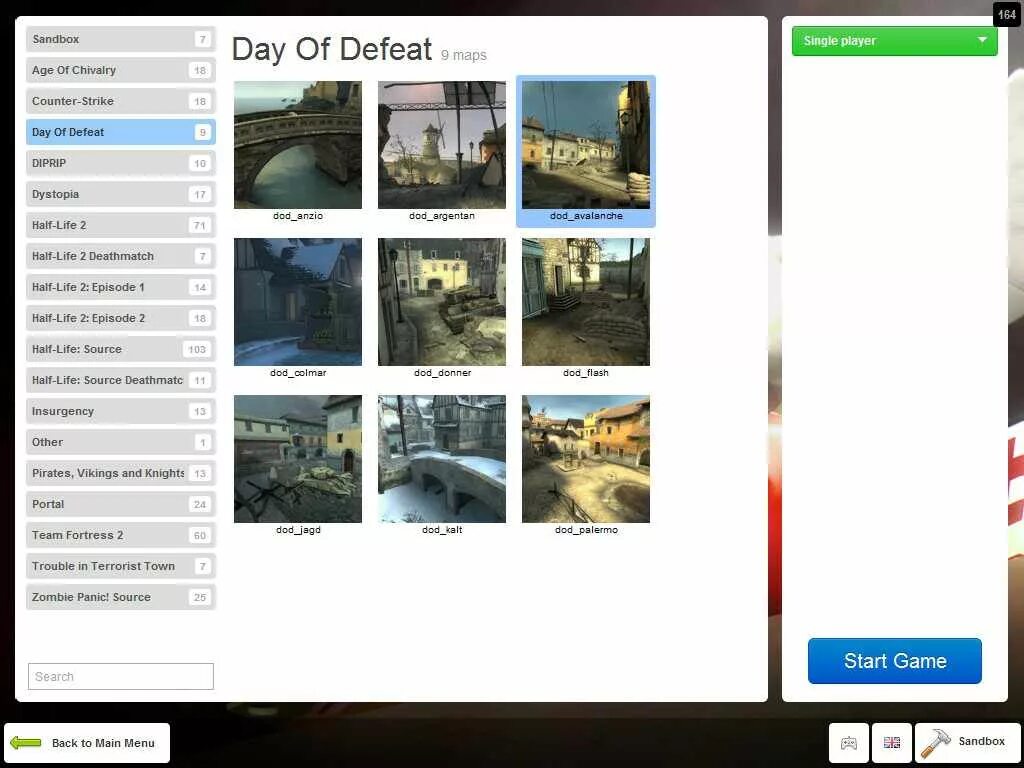The image size is (1024, 768).
Task: Open Half-Life 2: Episode 1 maps
Action: [121, 287]
